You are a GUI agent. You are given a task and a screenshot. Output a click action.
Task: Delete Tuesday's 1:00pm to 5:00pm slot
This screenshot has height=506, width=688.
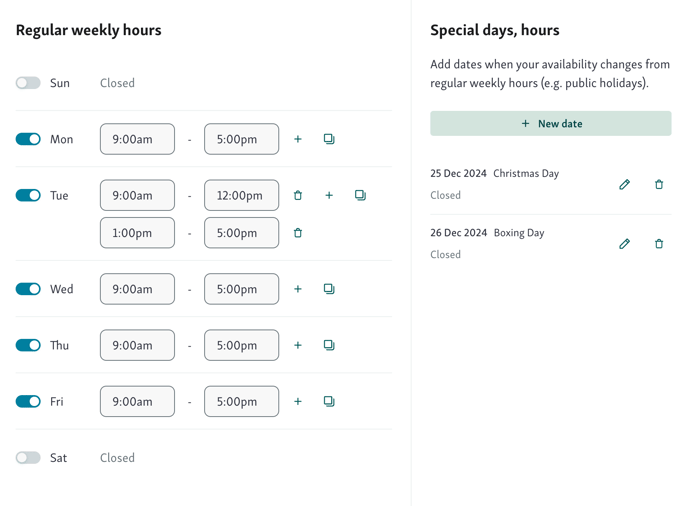click(x=297, y=233)
